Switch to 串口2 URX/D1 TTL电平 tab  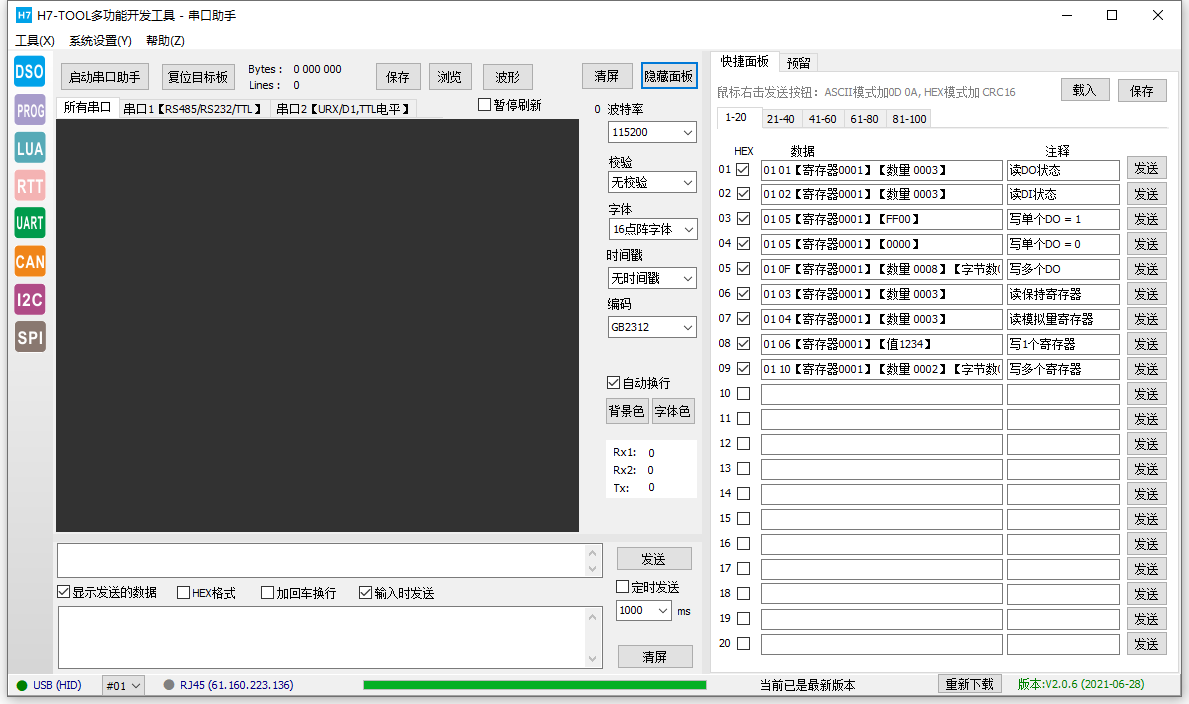(x=343, y=109)
